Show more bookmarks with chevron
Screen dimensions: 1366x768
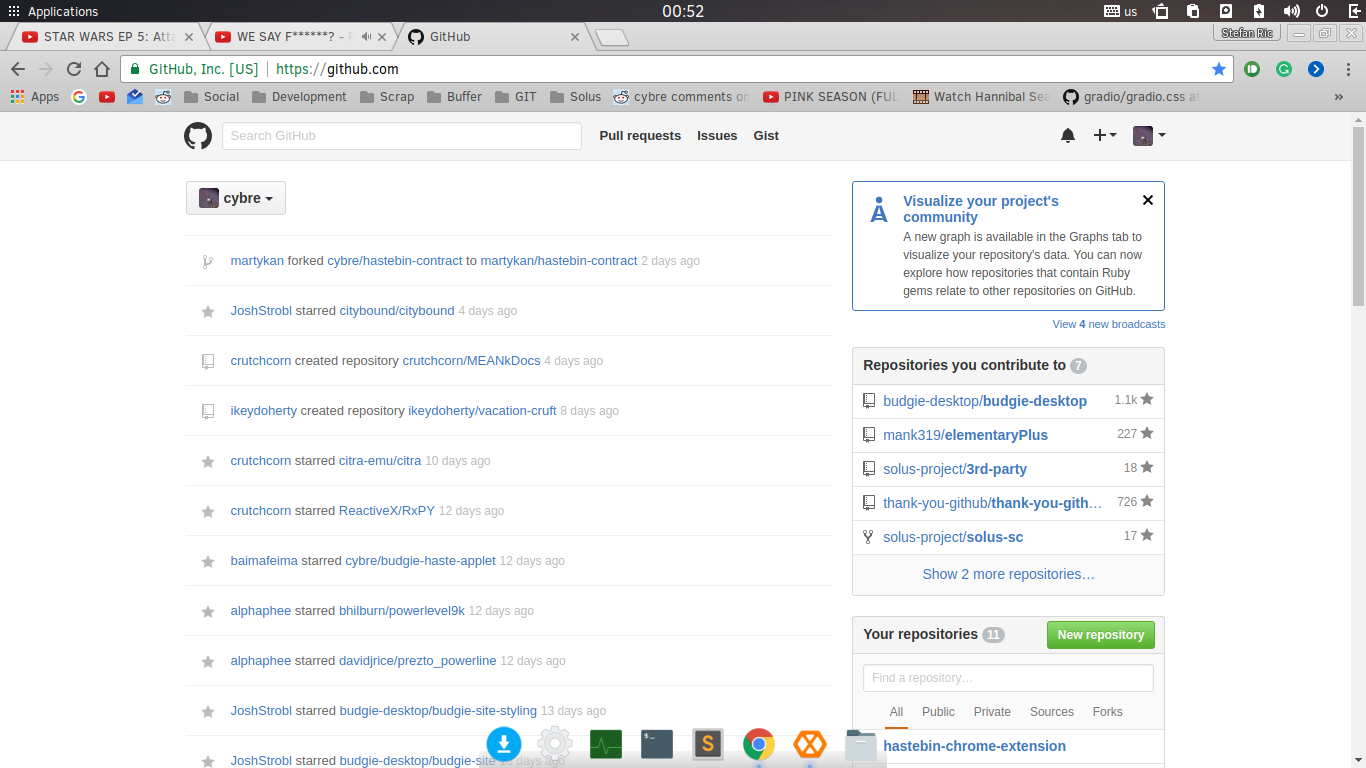(x=1339, y=97)
